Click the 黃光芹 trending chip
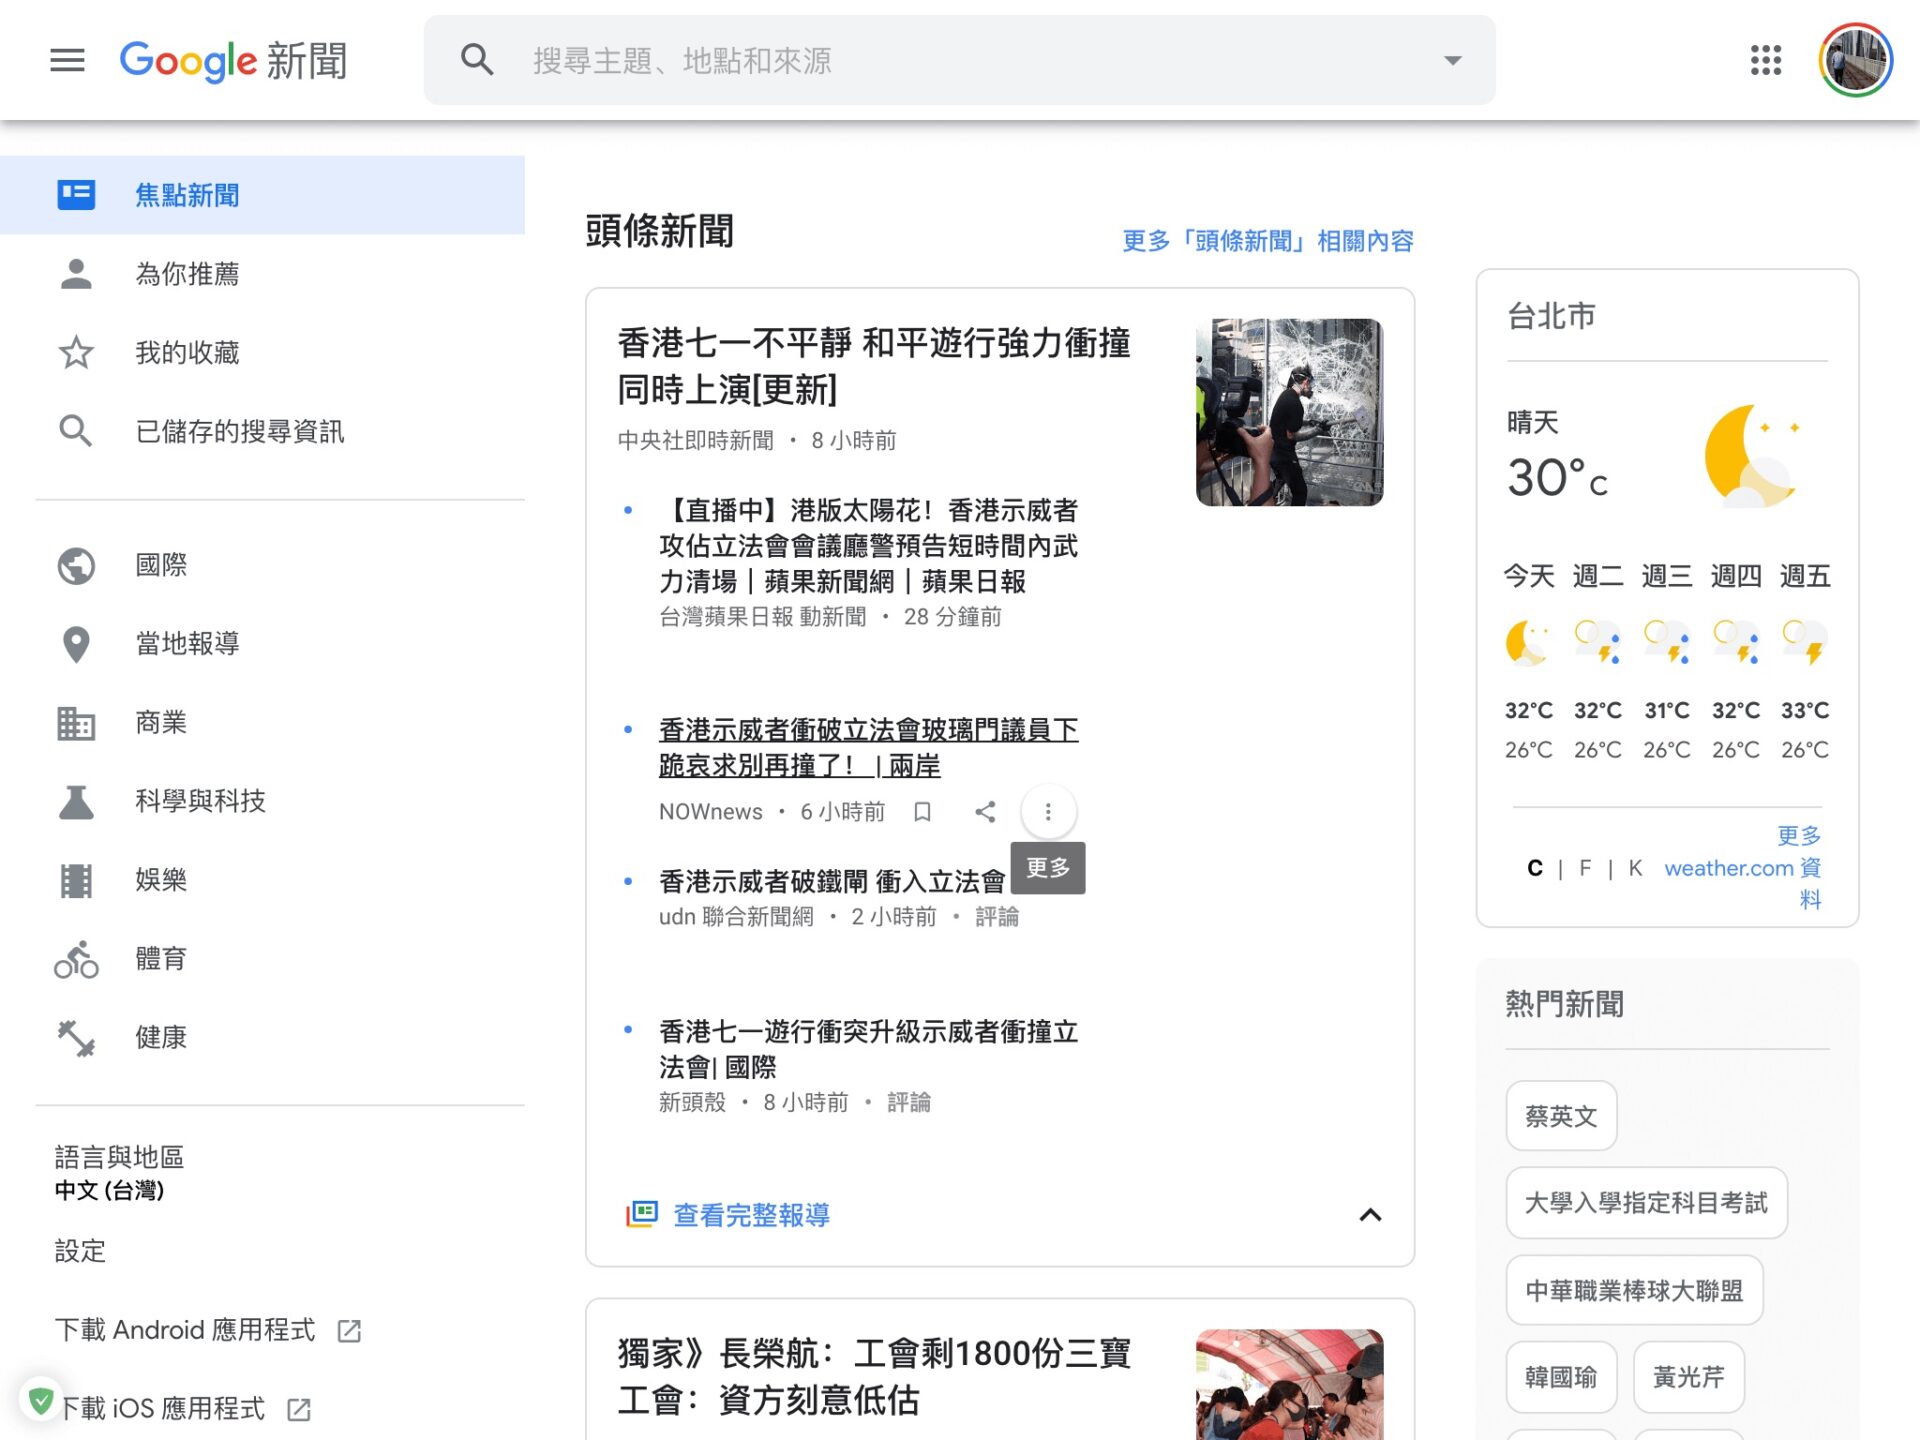 (1689, 1377)
